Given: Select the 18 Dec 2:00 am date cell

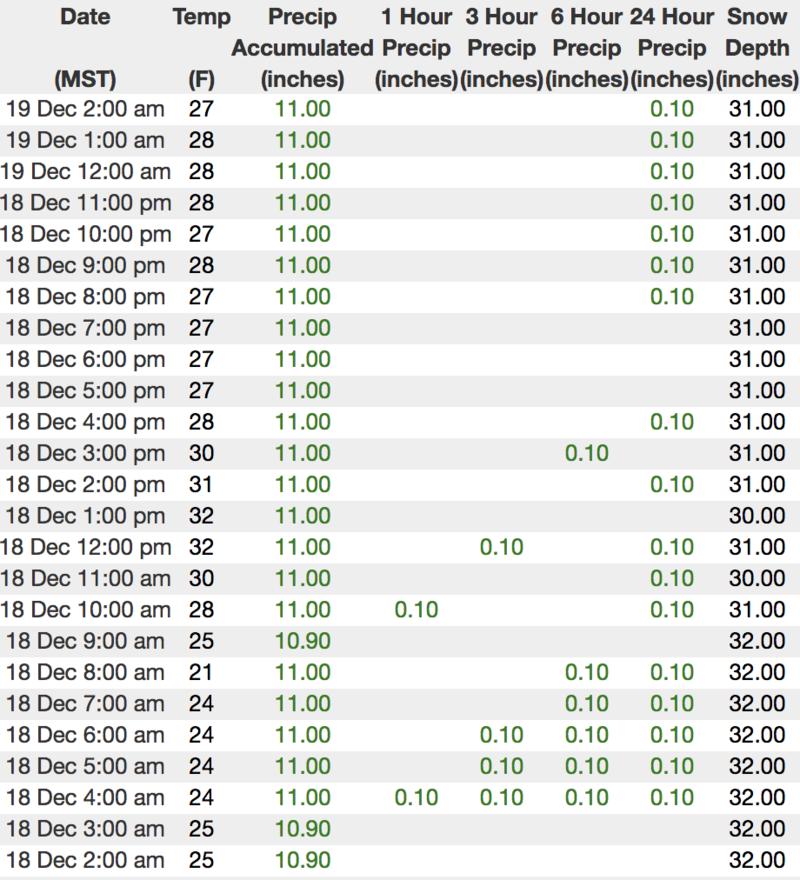Looking at the screenshot, I should click(x=85, y=860).
